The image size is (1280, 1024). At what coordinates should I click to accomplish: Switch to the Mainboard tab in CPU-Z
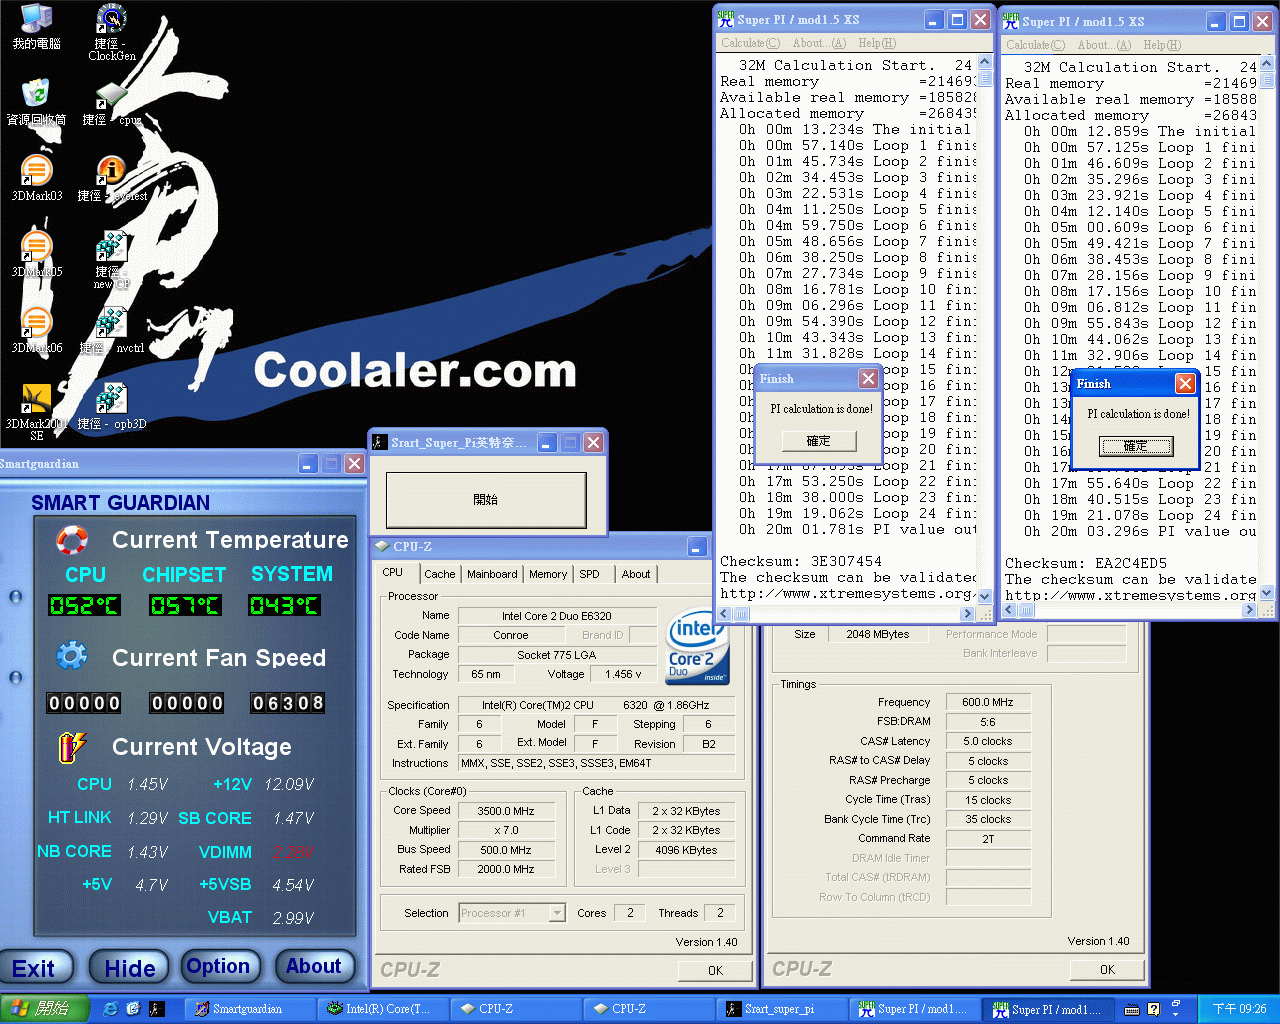pyautogui.click(x=492, y=574)
